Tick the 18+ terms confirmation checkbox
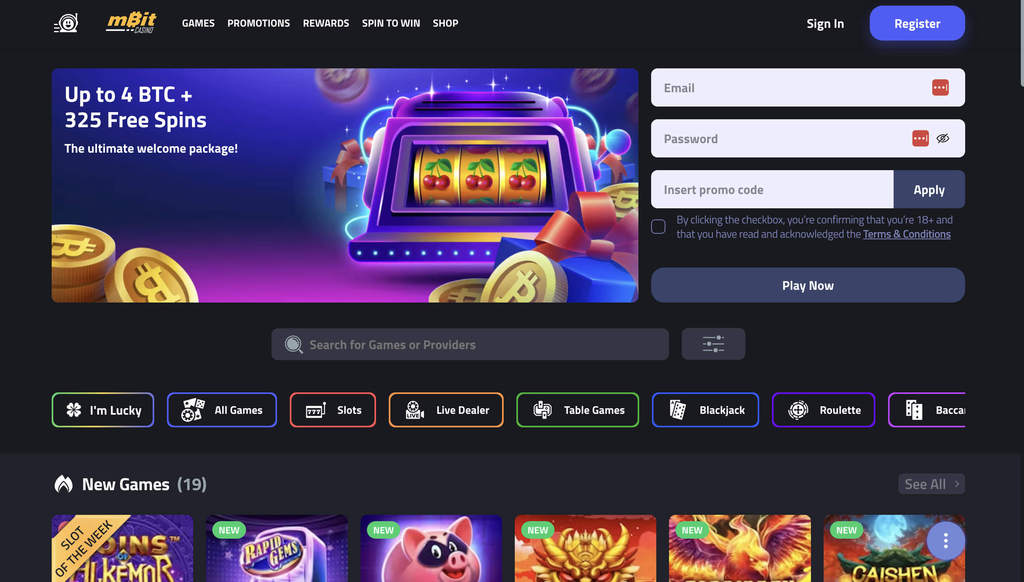The height and width of the screenshot is (582, 1024). tap(658, 227)
